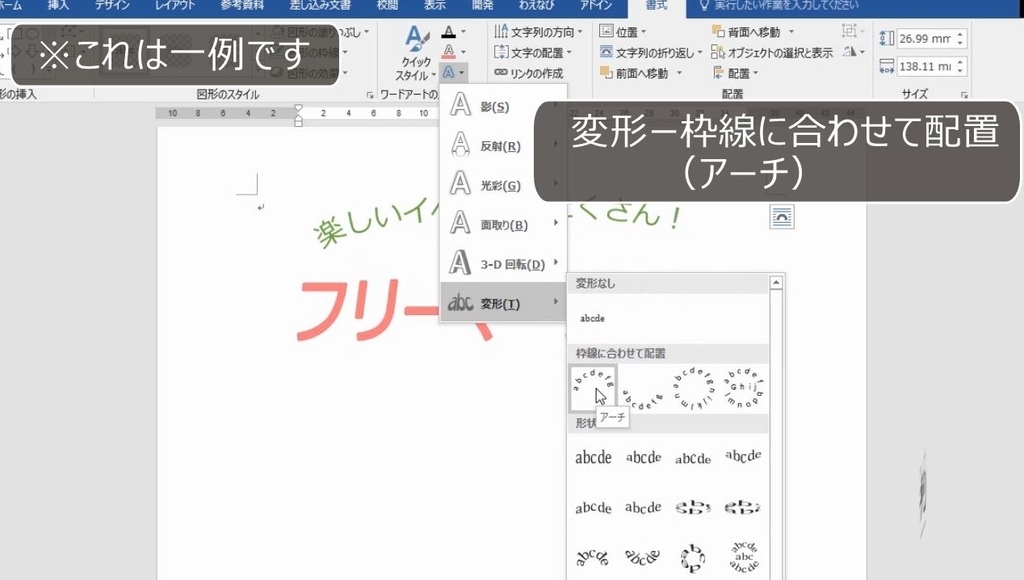This screenshot has height=580, width=1024.
Task: Click the 前面へ移動 bring forward button
Action: [633, 73]
